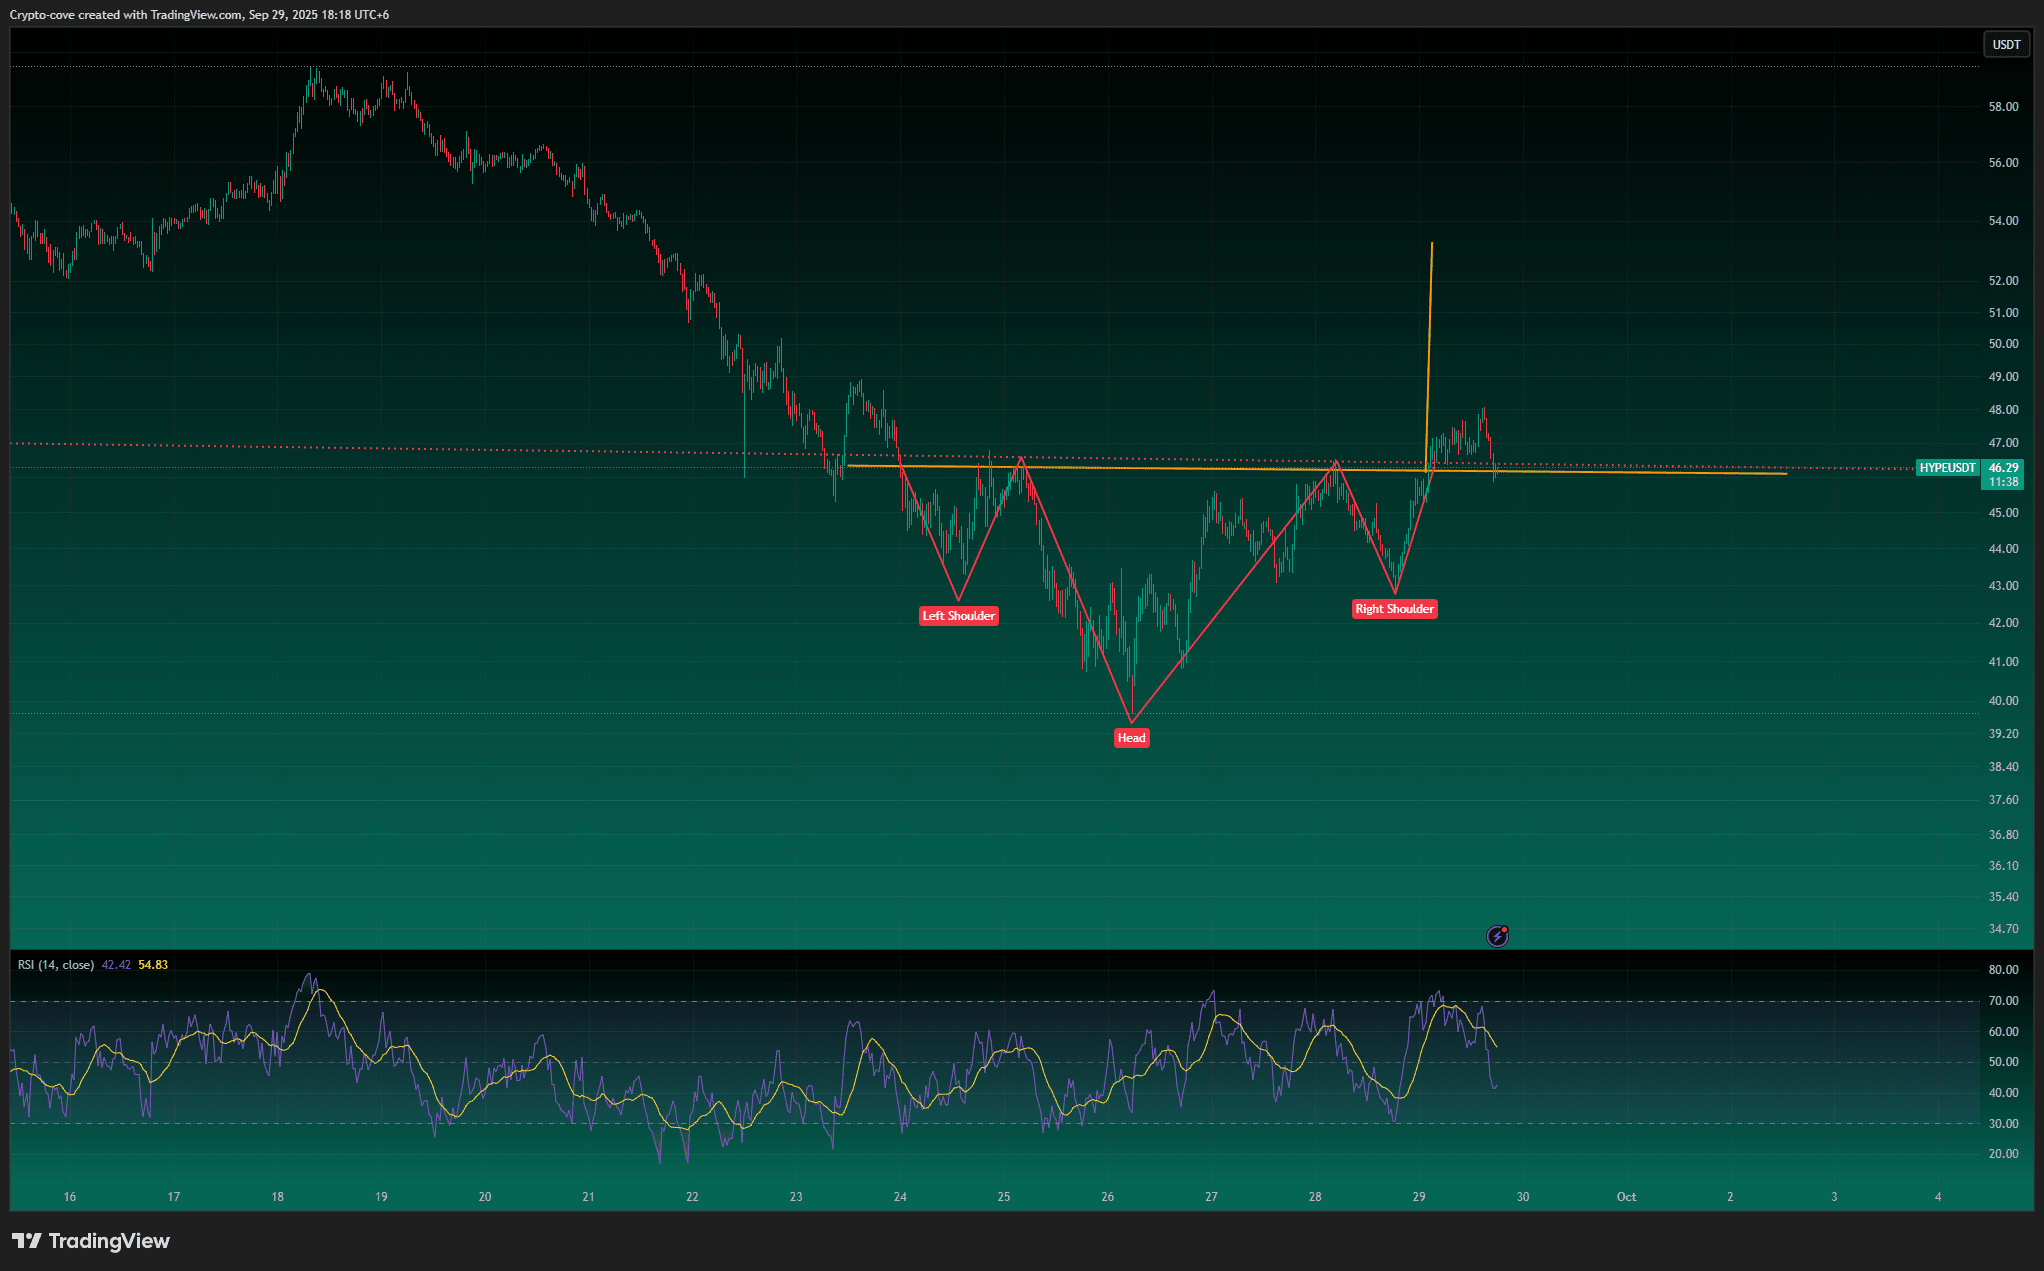Click the 70.00 level on RSI scale
2044x1271 pixels.
pos(2003,1001)
